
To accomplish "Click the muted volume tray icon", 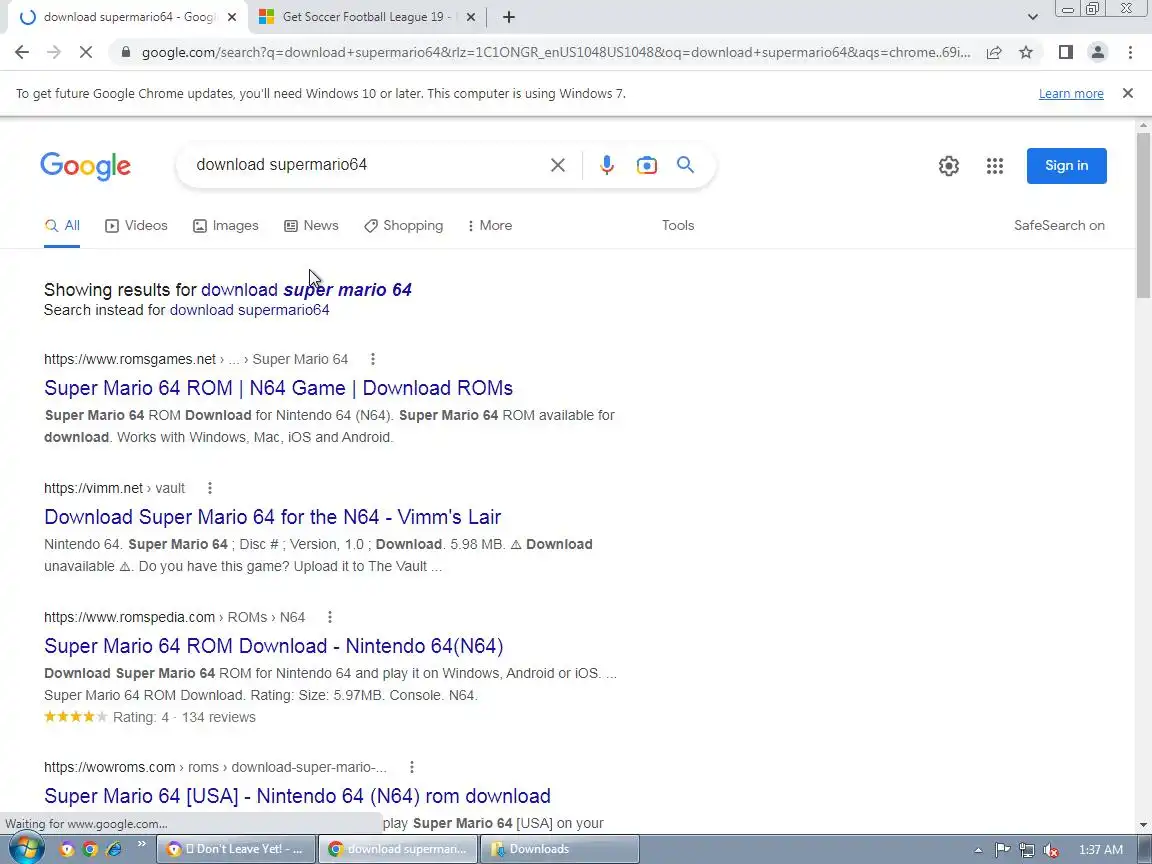I will (x=1051, y=850).
